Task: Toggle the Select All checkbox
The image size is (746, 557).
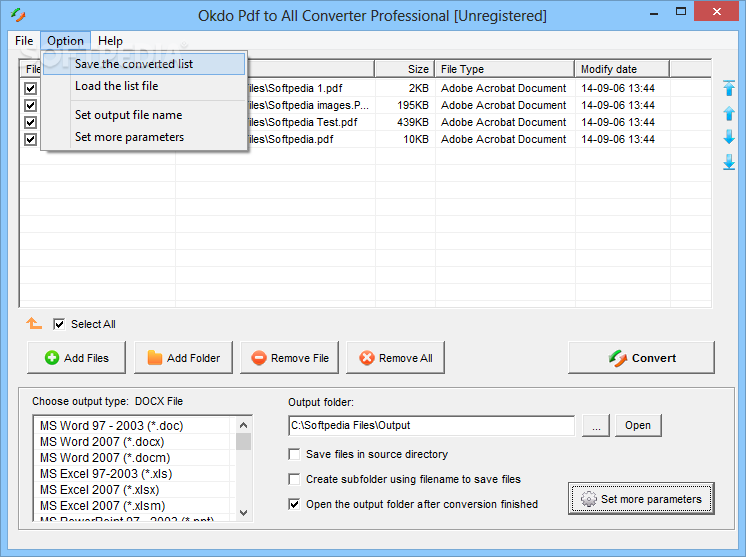Action: 59,324
